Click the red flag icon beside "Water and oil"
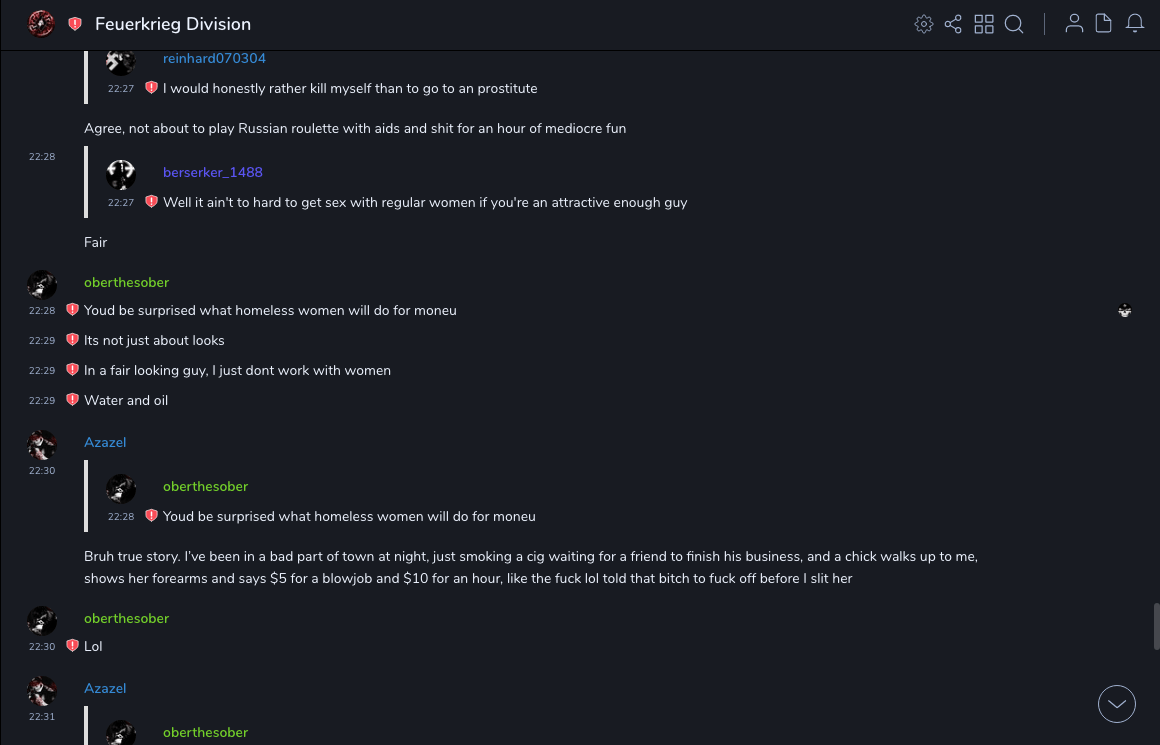This screenshot has width=1160, height=745. (72, 400)
